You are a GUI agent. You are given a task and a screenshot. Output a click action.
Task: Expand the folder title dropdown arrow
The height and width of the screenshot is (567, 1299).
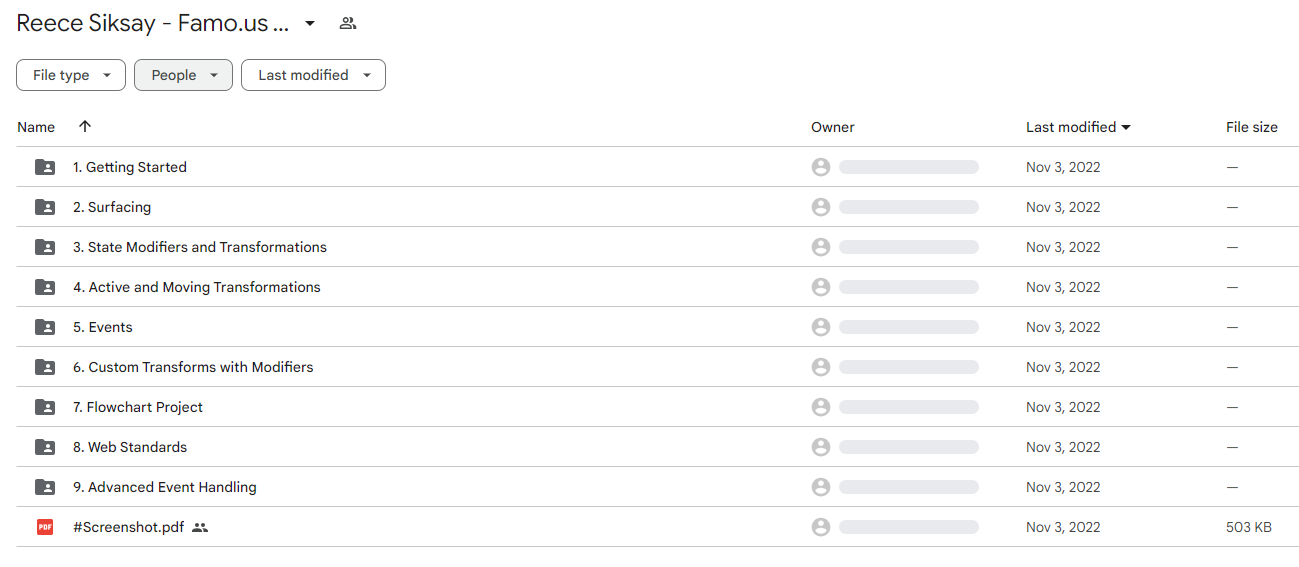click(x=310, y=23)
